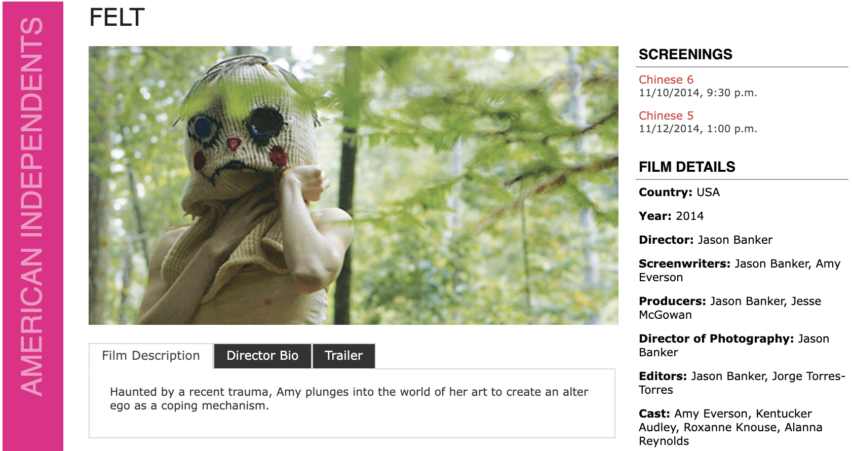
Task: Click the Director: Jason Banker line
Action: click(x=705, y=240)
